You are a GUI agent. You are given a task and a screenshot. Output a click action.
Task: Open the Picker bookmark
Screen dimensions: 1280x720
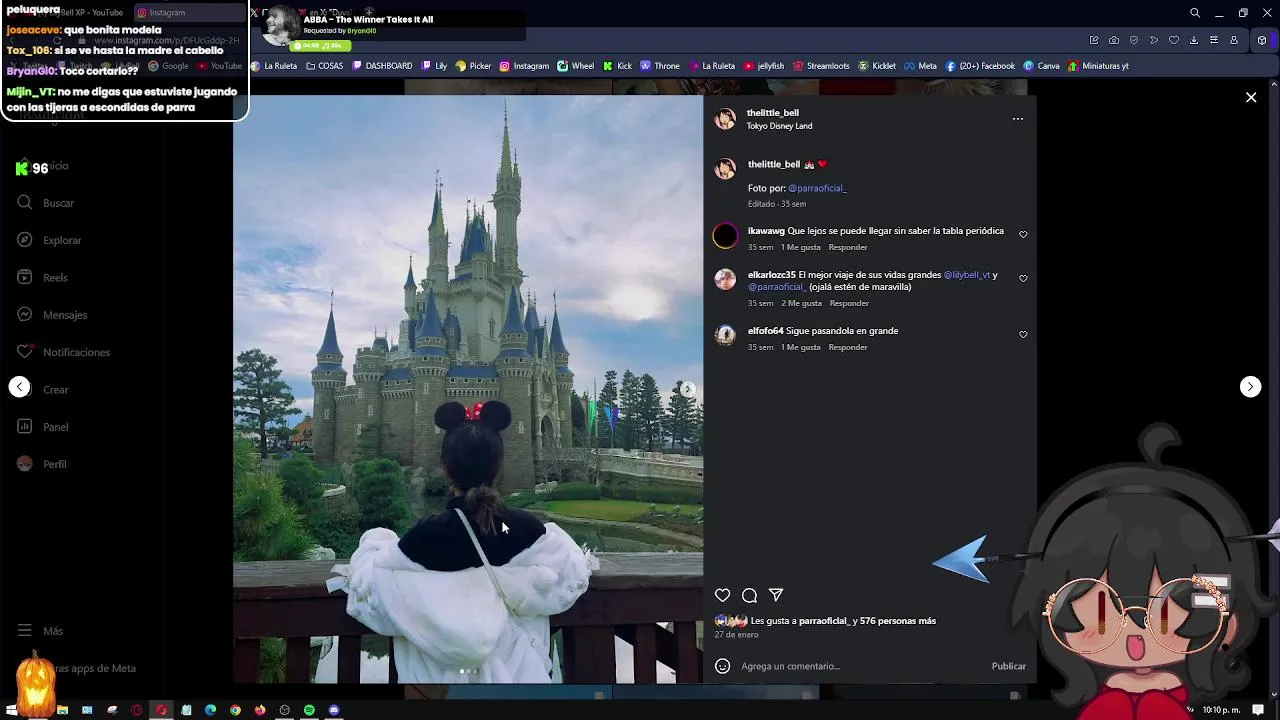473,66
